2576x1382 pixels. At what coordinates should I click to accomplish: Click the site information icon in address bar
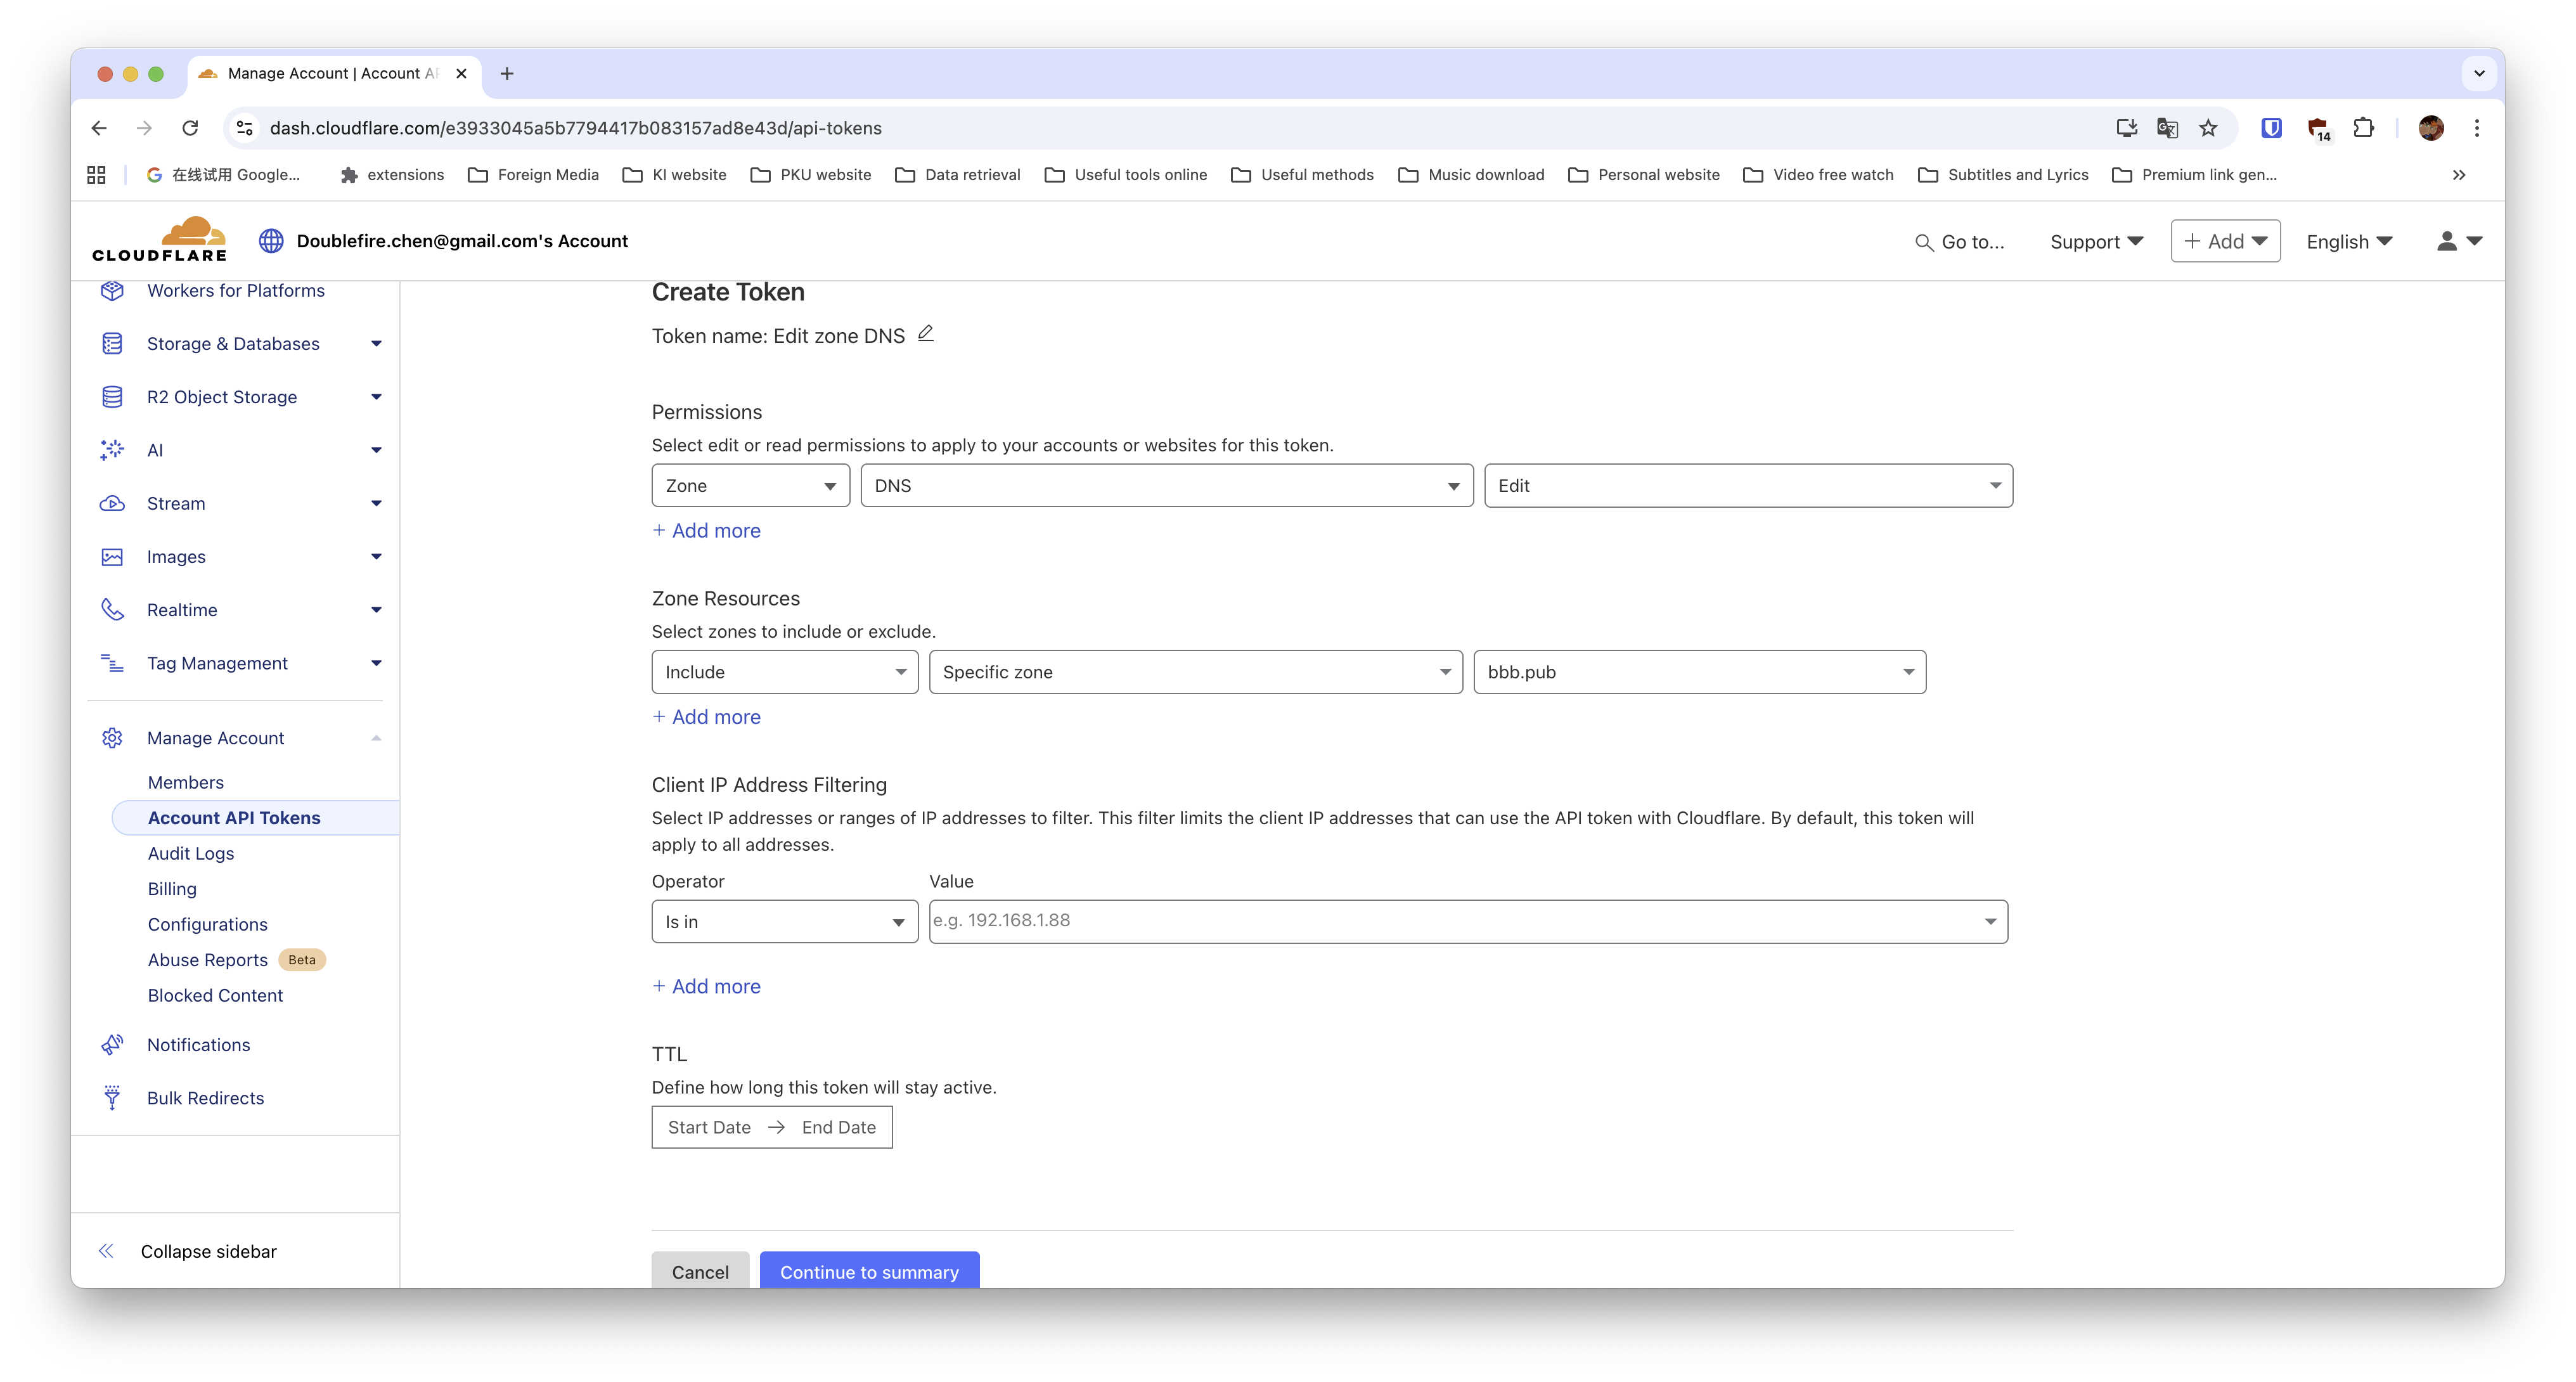click(x=245, y=128)
